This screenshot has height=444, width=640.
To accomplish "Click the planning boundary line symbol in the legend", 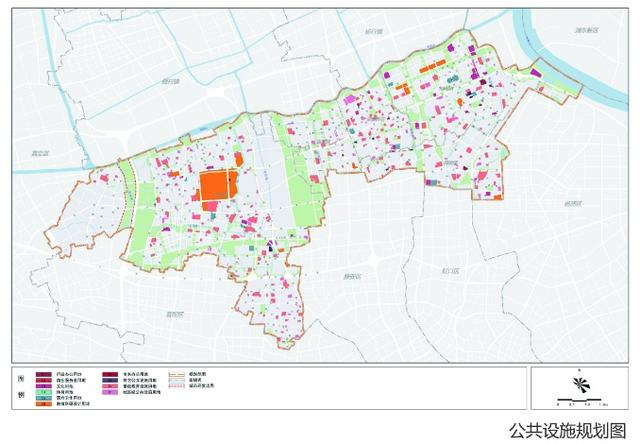I will 177,374.
